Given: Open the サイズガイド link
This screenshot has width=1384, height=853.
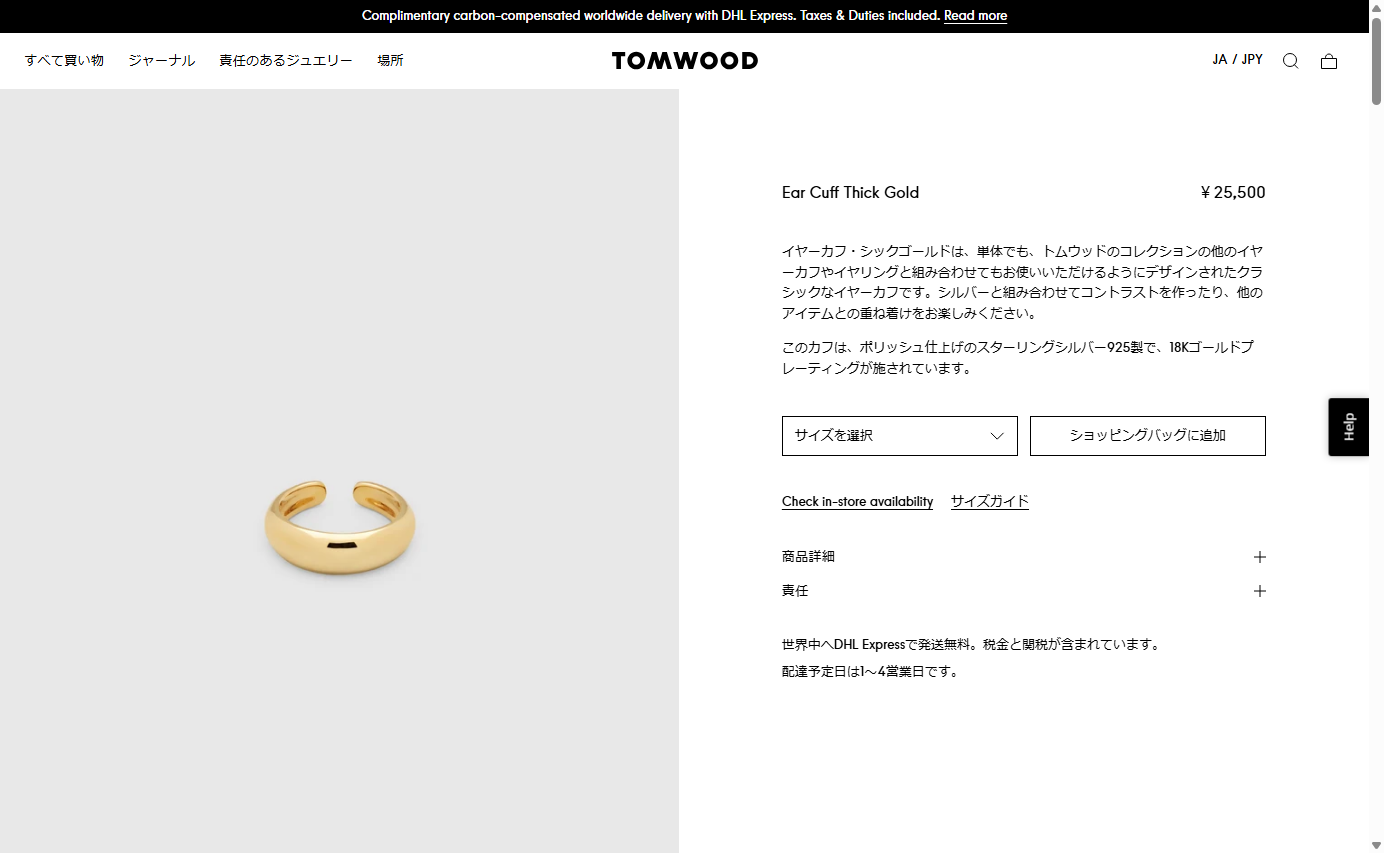Looking at the screenshot, I should (x=989, y=502).
